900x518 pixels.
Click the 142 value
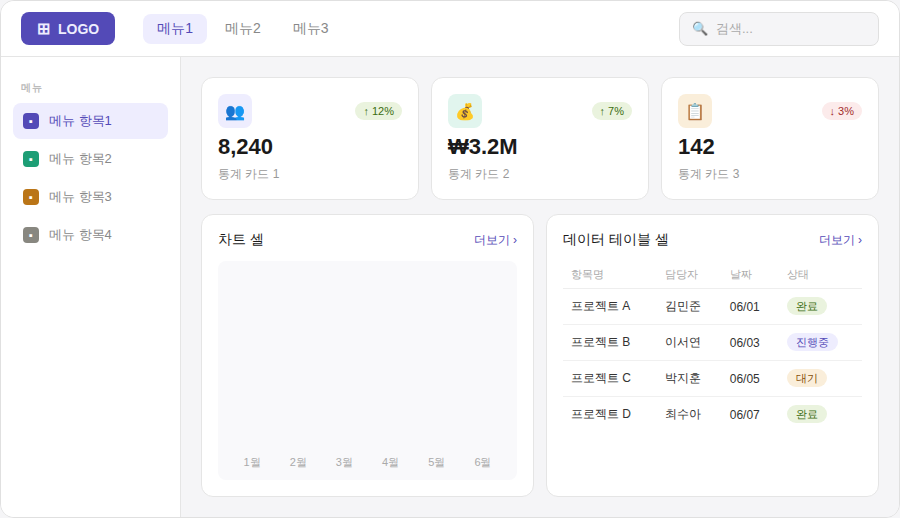696,147
